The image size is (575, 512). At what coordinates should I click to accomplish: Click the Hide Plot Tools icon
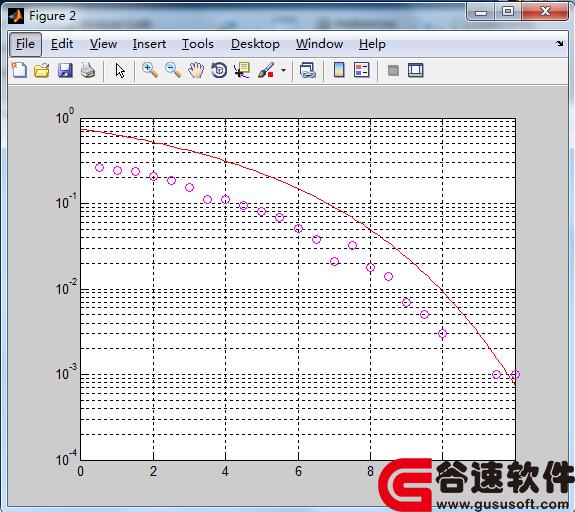click(393, 70)
